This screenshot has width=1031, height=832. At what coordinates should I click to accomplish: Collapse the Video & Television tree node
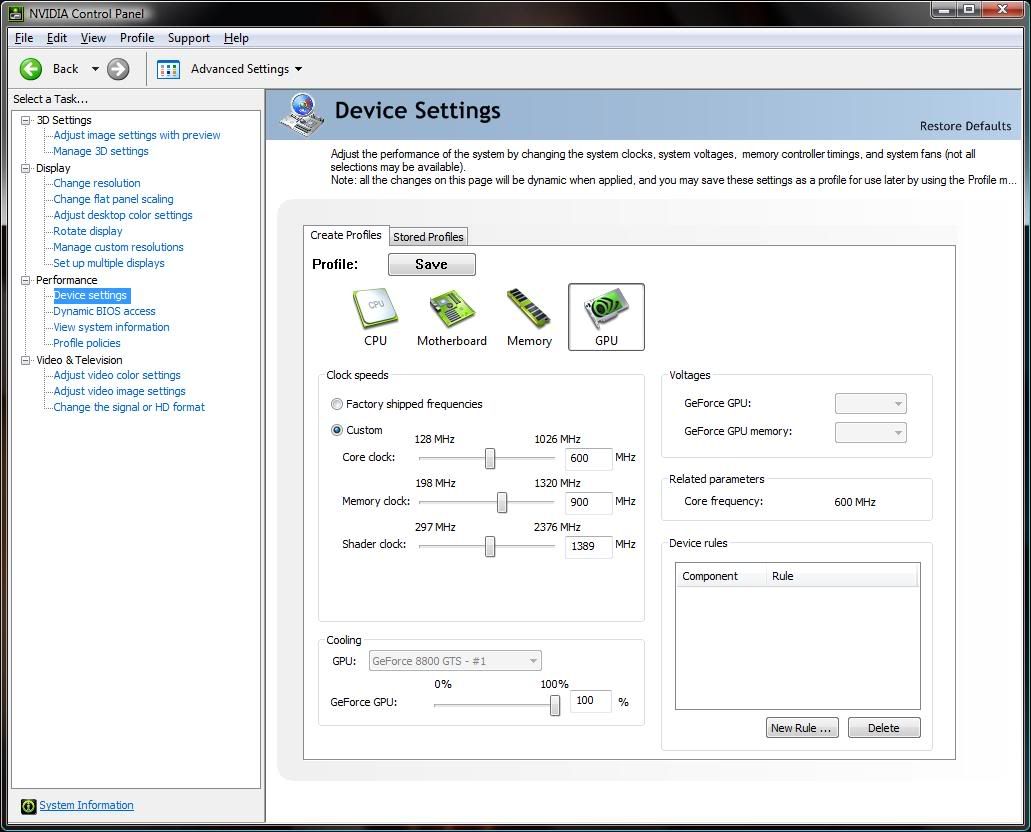tap(26, 360)
